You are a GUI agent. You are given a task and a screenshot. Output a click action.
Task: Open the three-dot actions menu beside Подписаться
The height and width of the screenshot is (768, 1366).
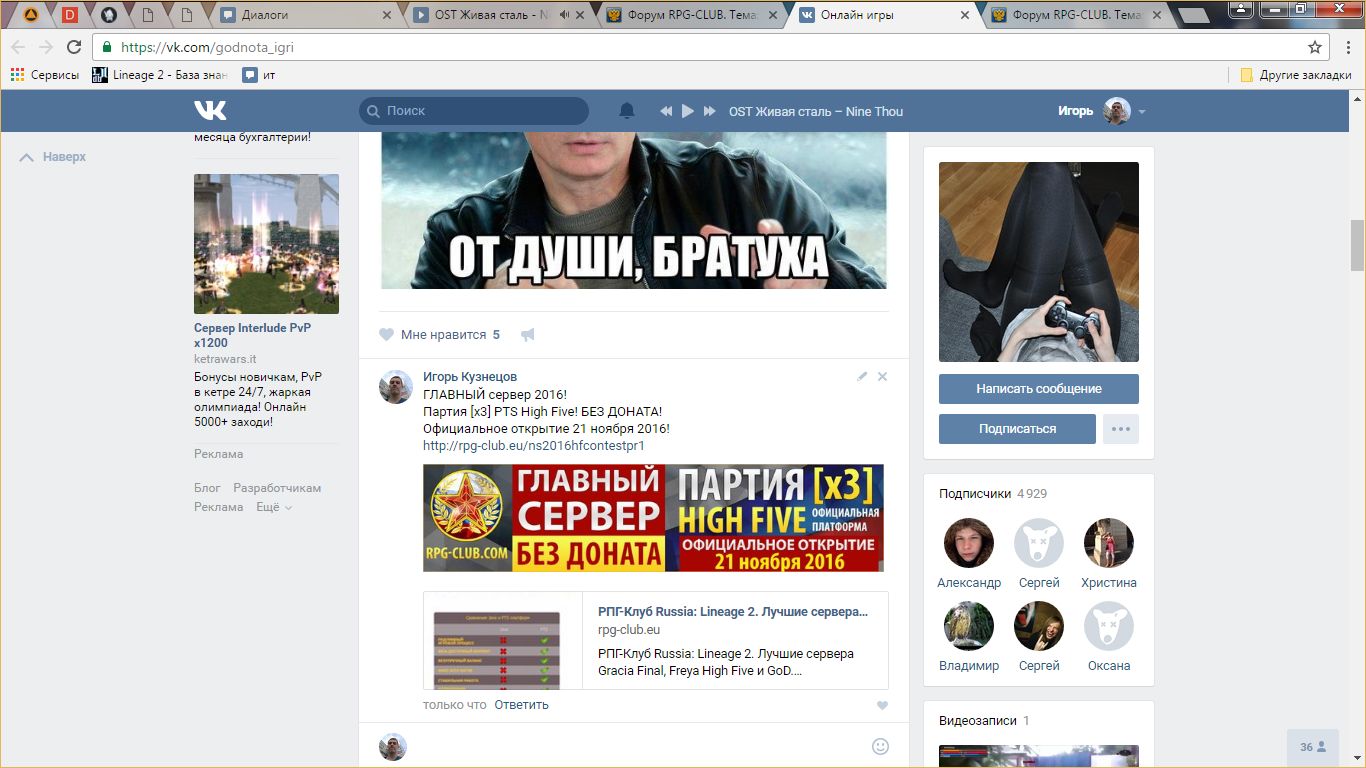1121,429
